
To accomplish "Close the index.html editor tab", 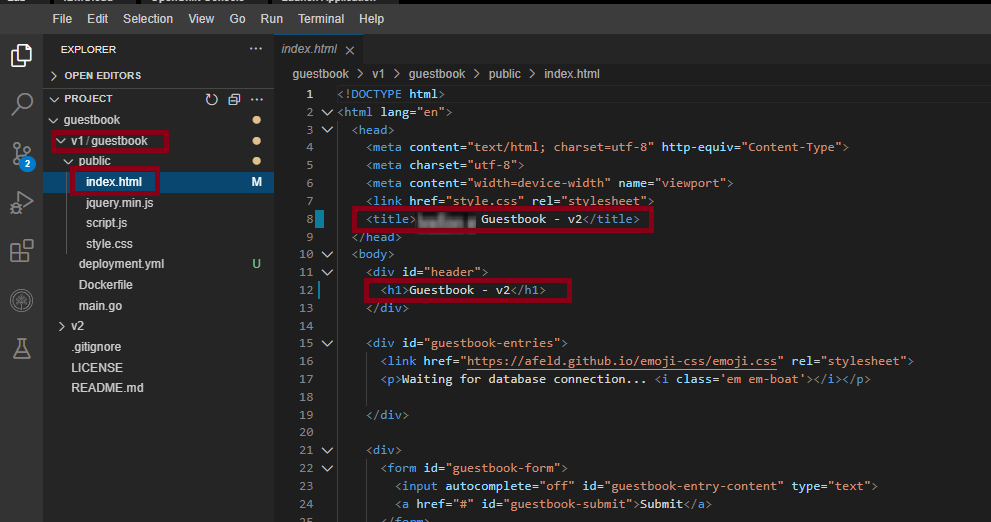I will click(350, 49).
